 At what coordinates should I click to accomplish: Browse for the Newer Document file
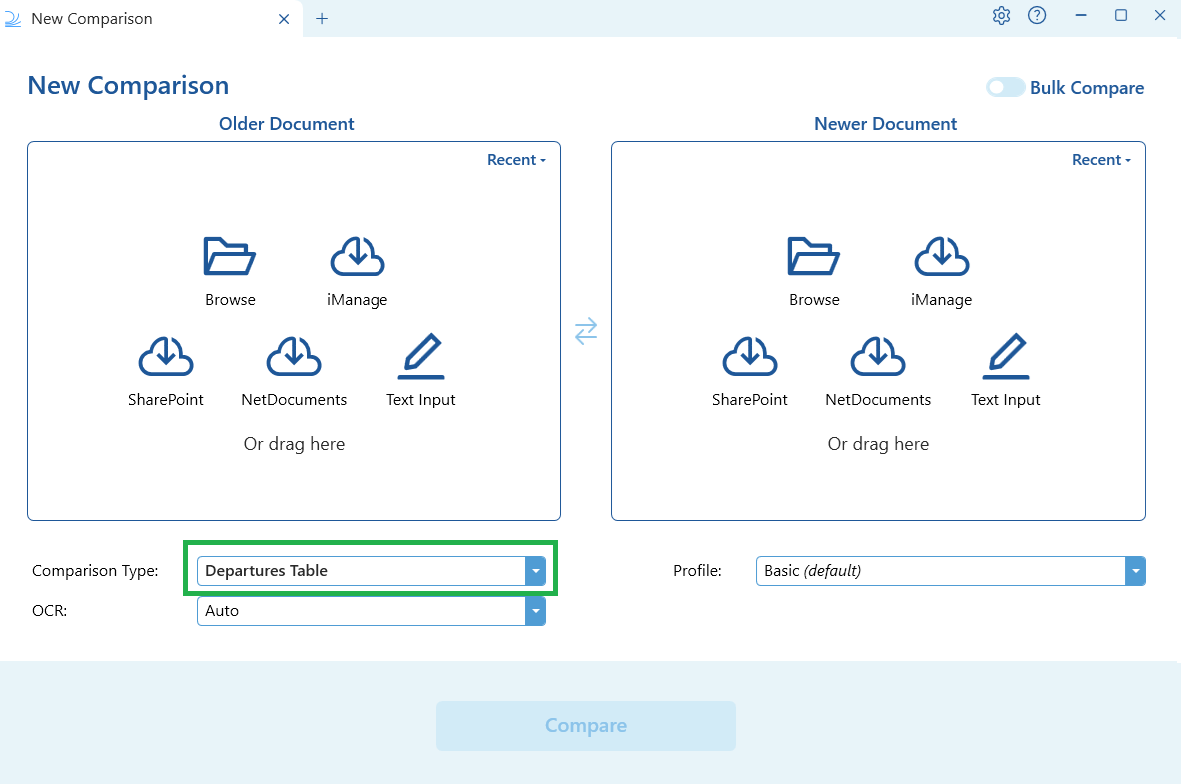813,272
